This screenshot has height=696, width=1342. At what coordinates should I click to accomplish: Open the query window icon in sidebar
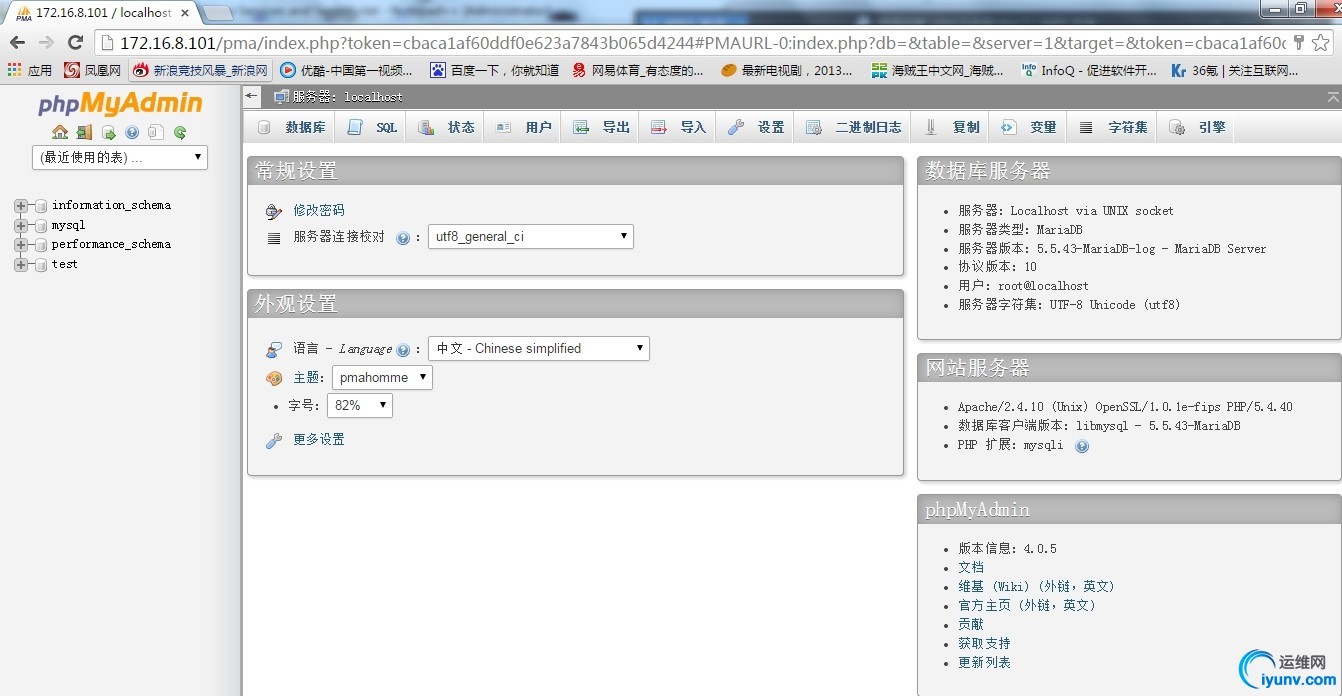click(x=108, y=132)
